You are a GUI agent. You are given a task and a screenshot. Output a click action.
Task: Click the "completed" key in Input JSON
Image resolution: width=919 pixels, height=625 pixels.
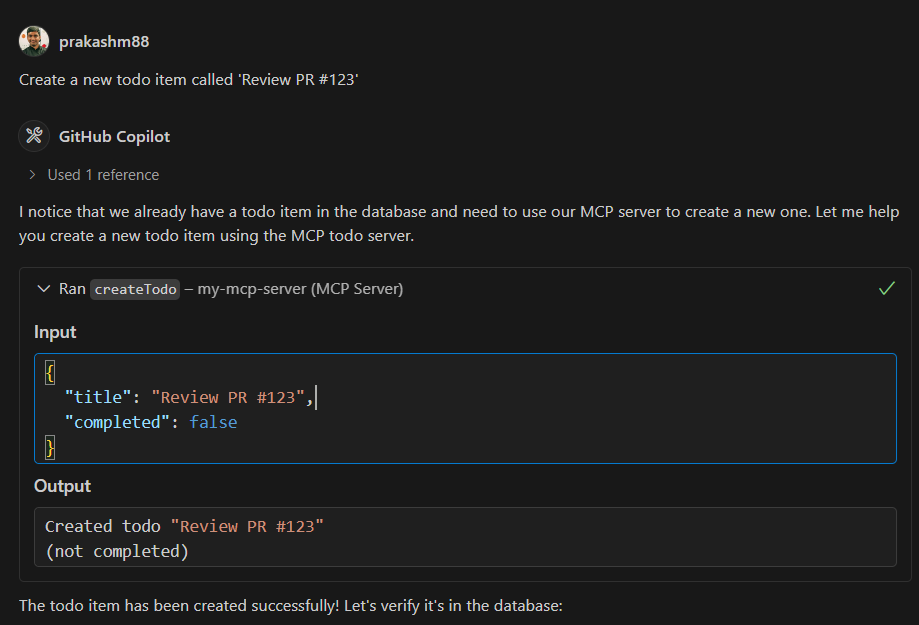coord(117,422)
